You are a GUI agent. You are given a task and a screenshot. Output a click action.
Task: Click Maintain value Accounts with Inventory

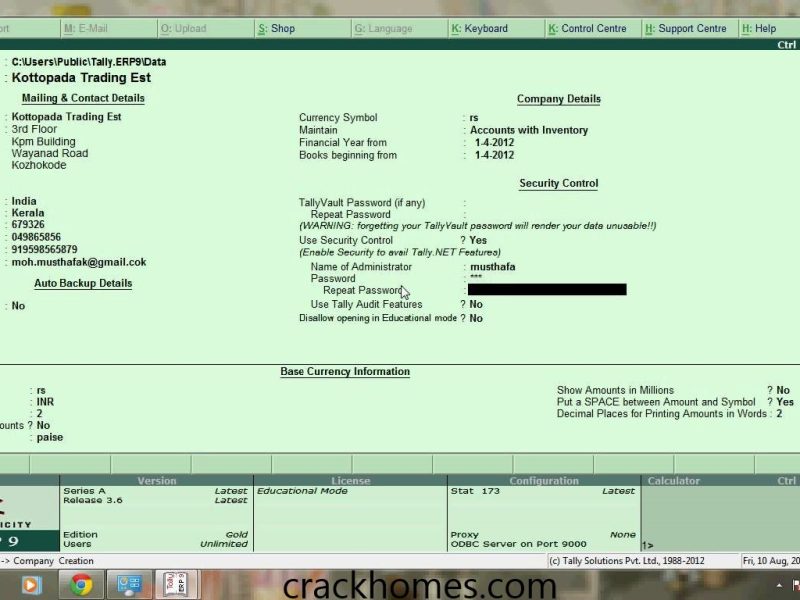click(x=529, y=130)
